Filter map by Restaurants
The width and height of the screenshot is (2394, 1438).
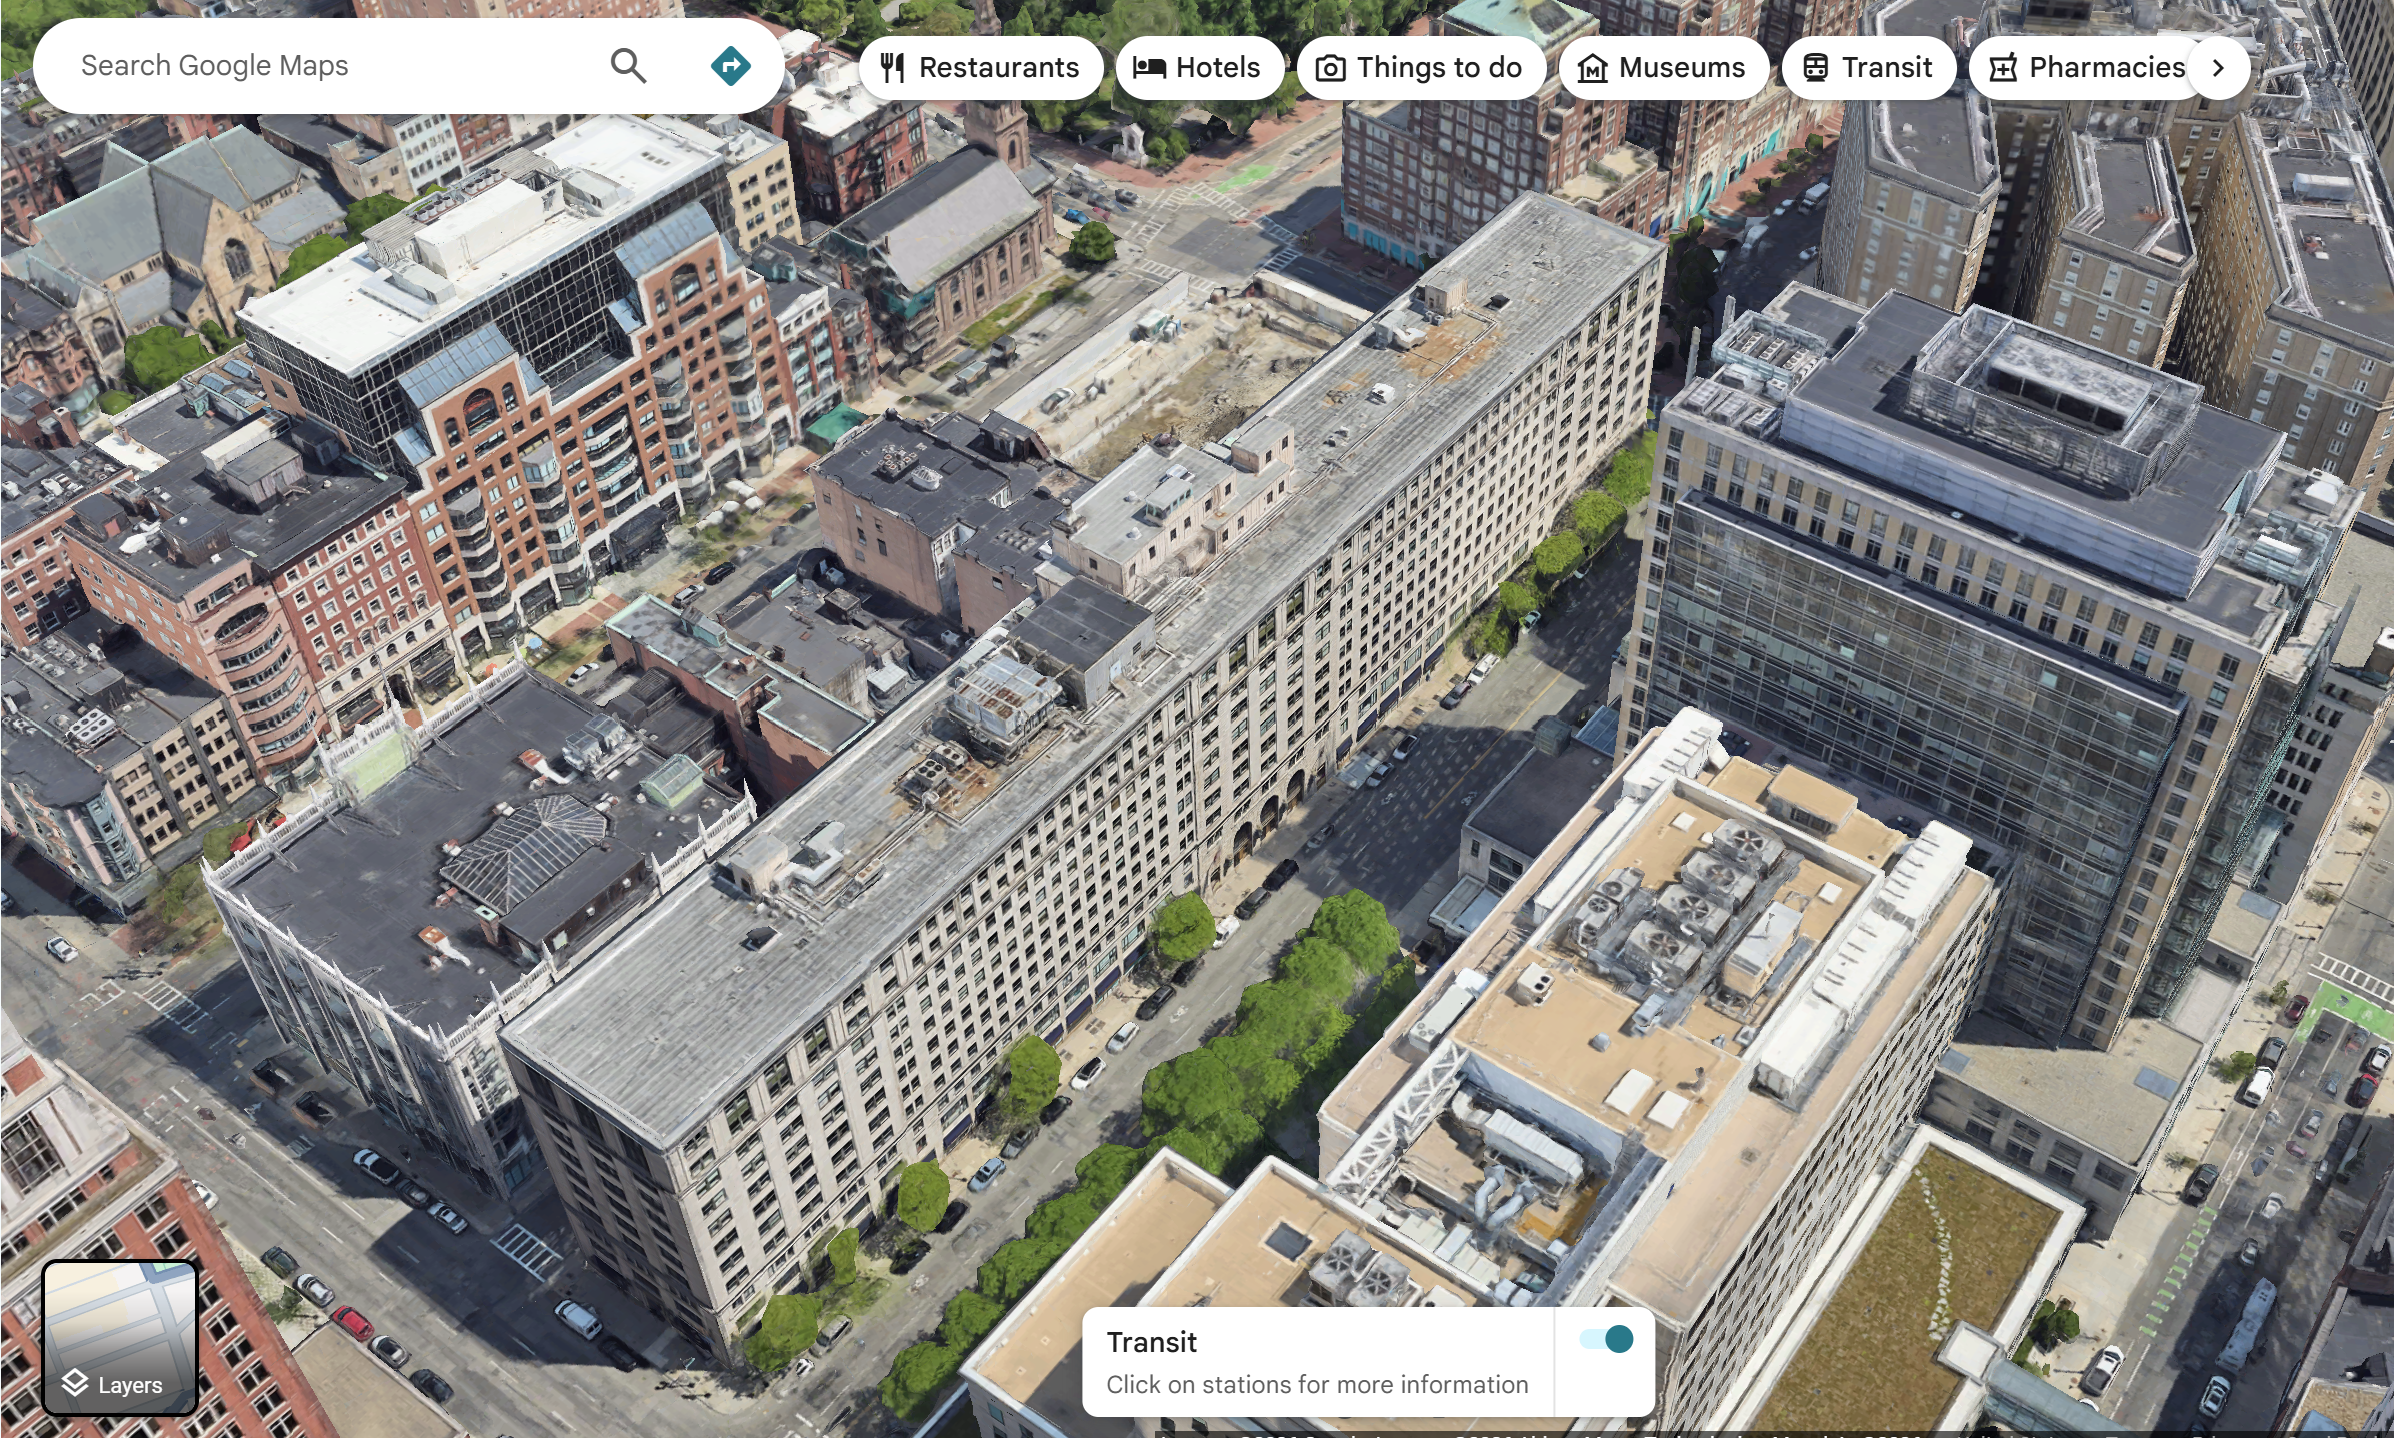[981, 68]
